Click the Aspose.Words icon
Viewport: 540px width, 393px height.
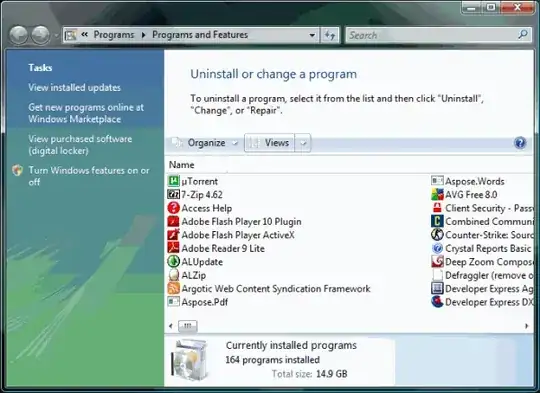(x=437, y=181)
